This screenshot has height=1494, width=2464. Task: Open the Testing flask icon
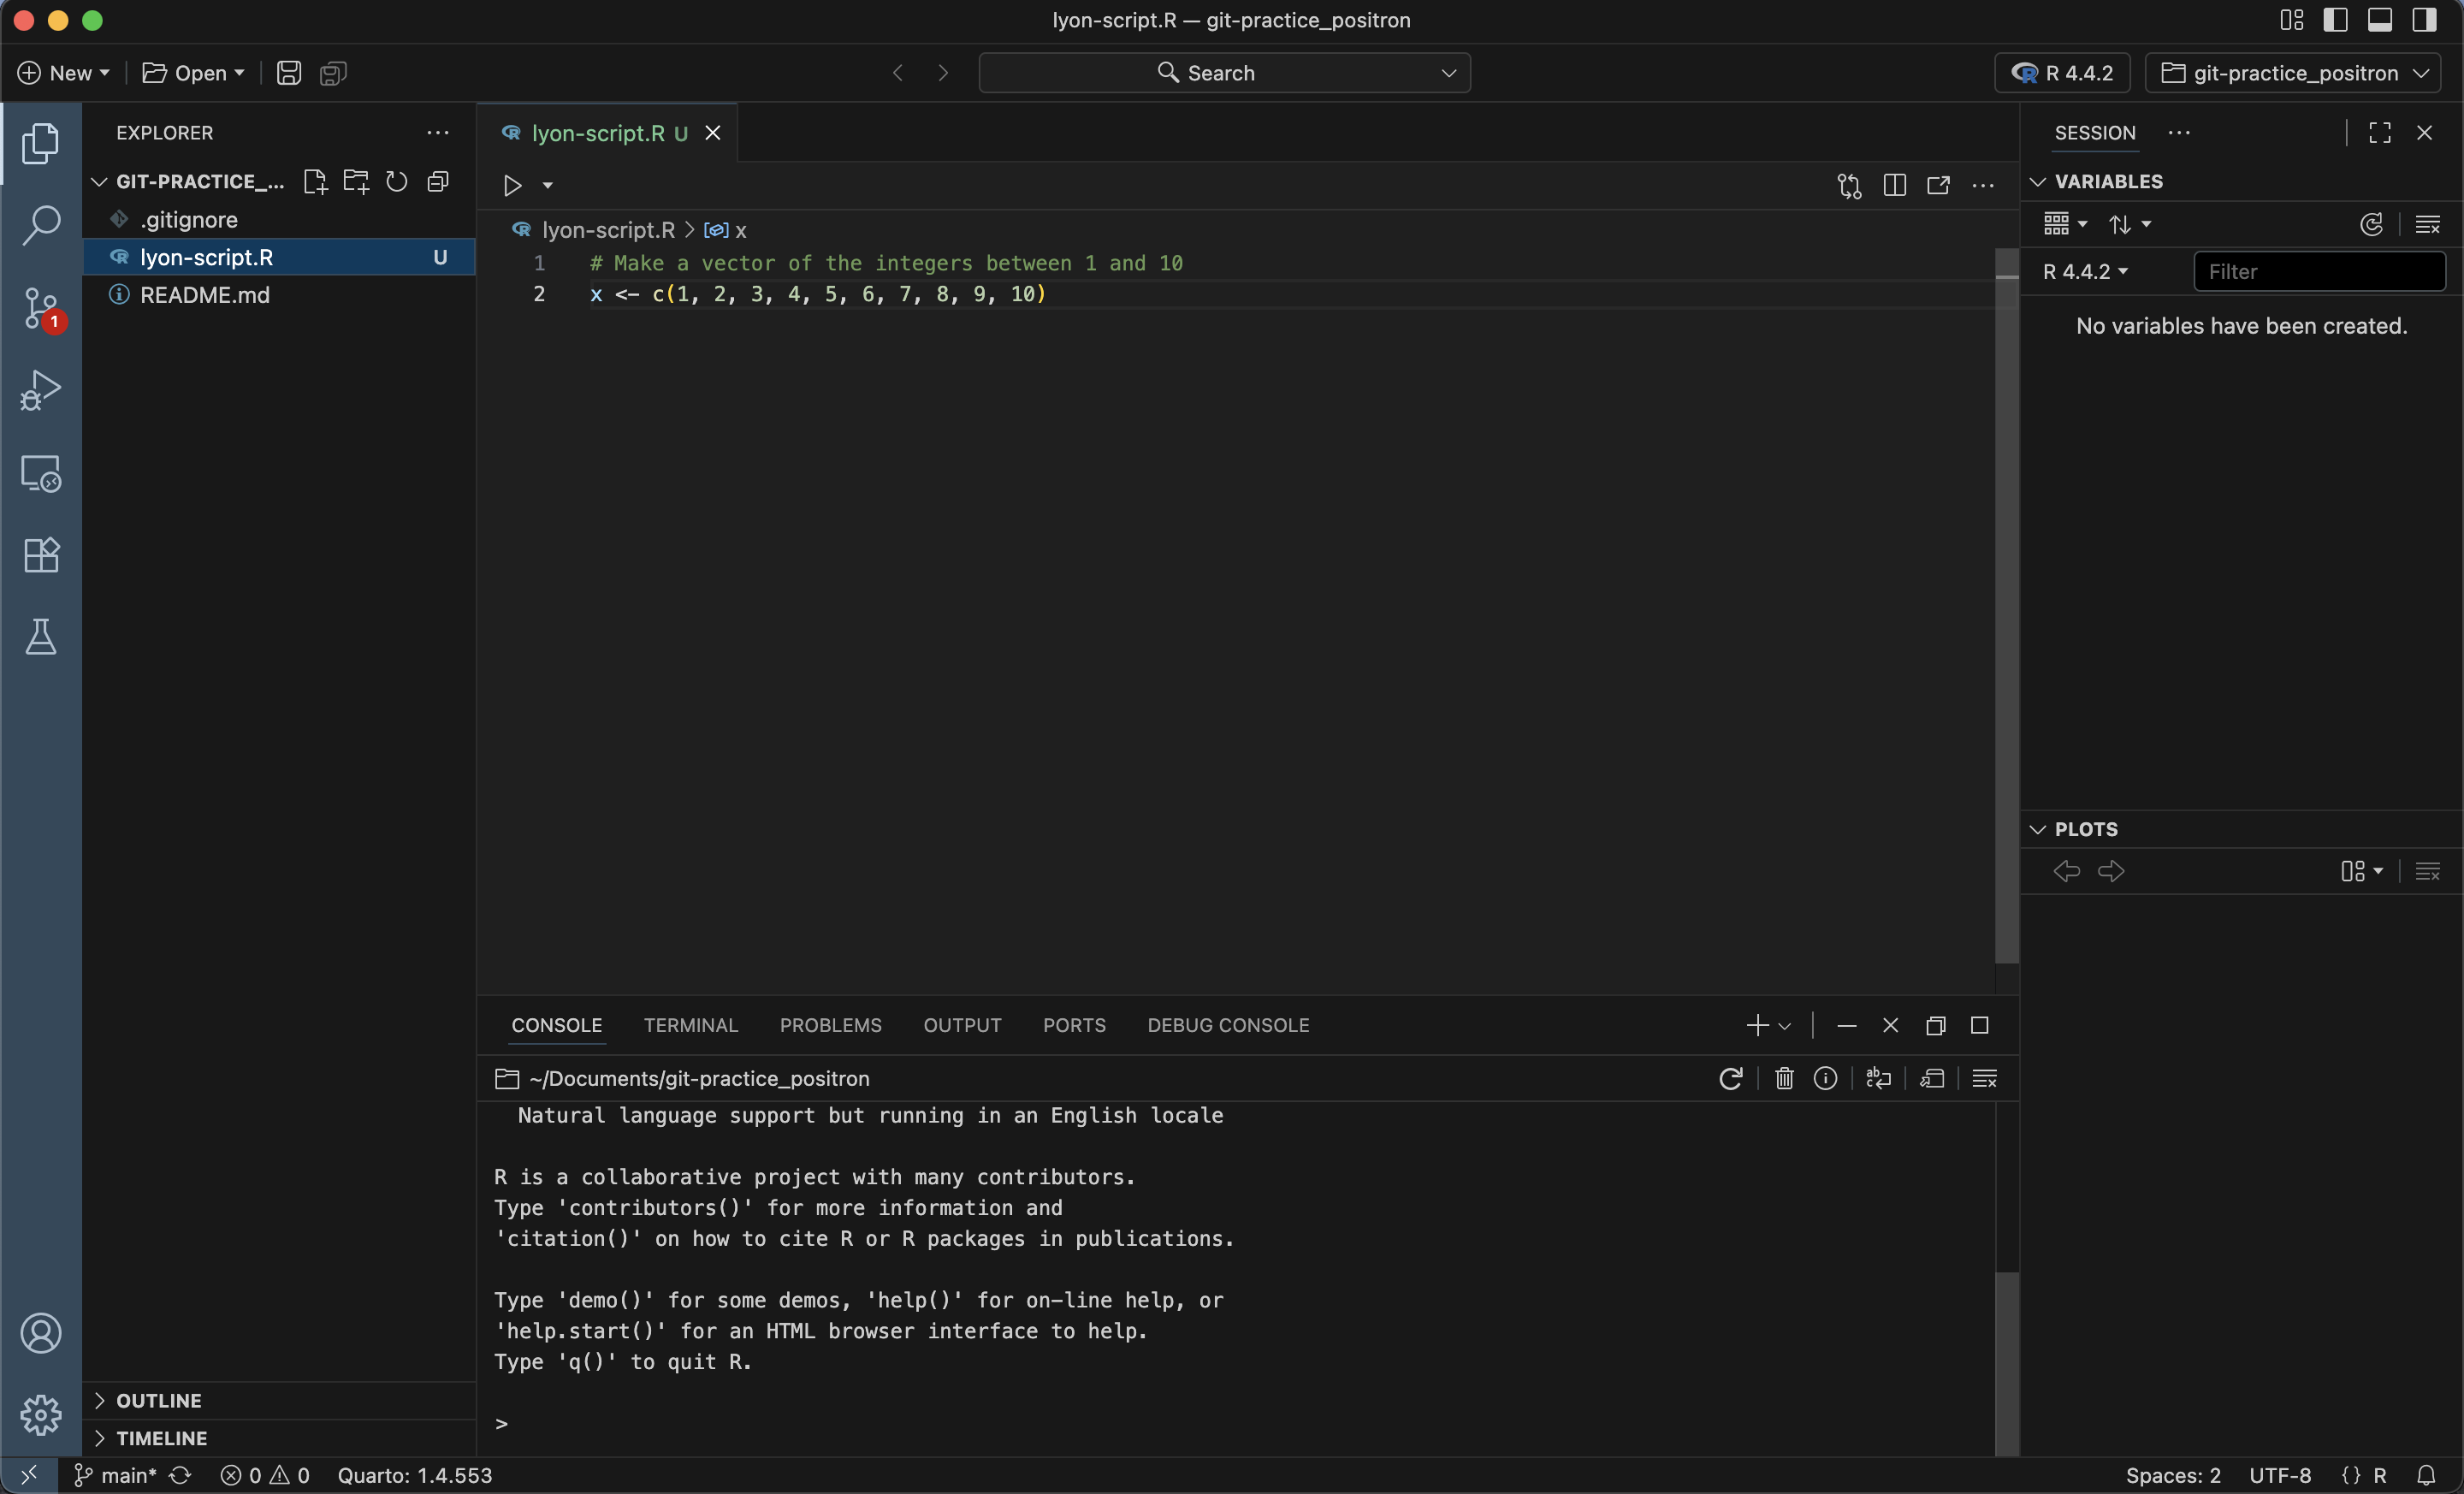click(41, 637)
